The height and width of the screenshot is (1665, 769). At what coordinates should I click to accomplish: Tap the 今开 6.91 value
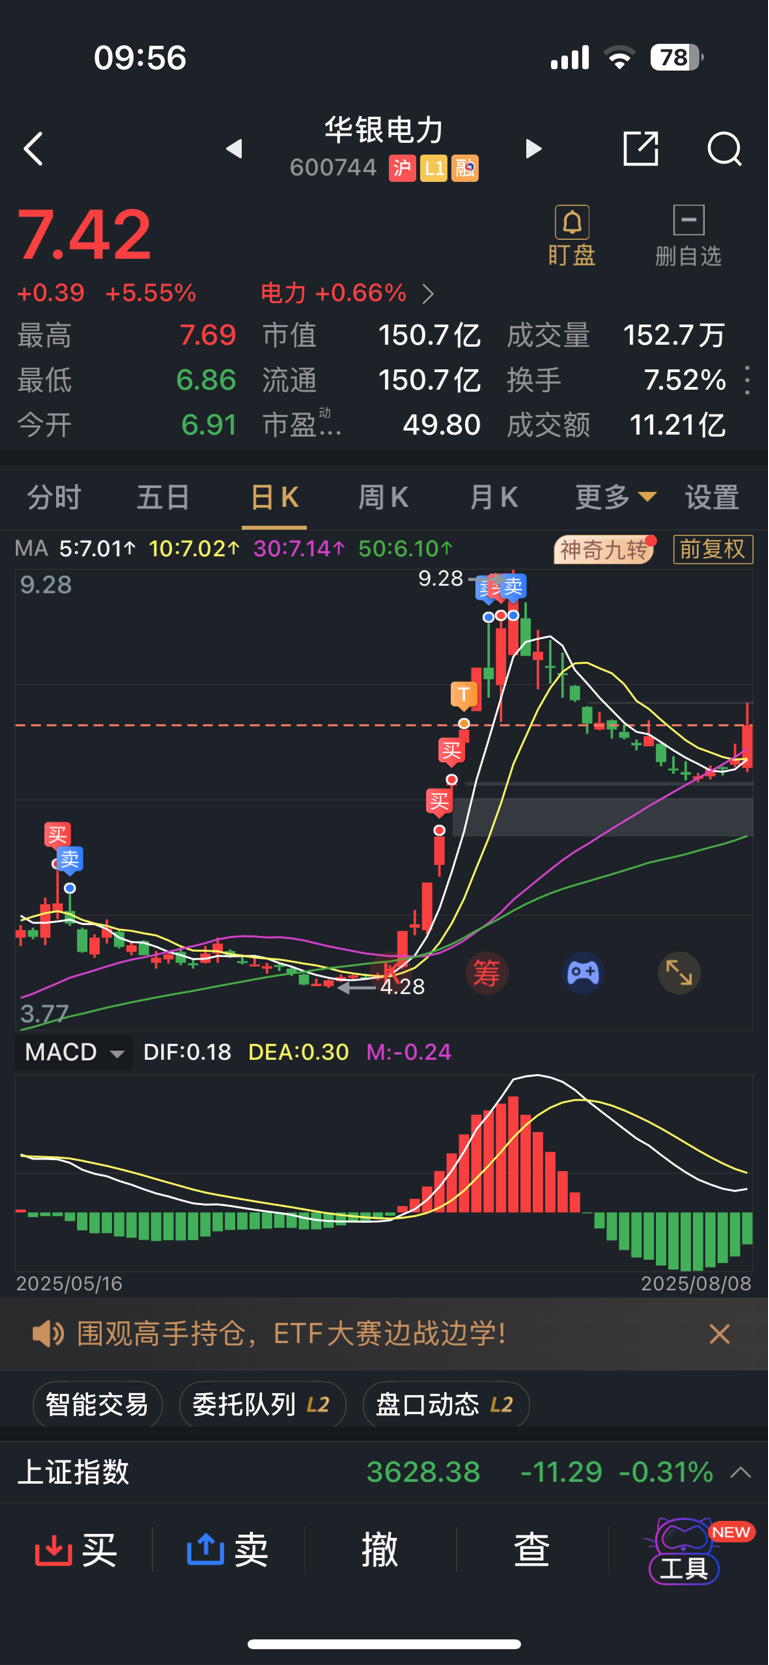point(208,425)
